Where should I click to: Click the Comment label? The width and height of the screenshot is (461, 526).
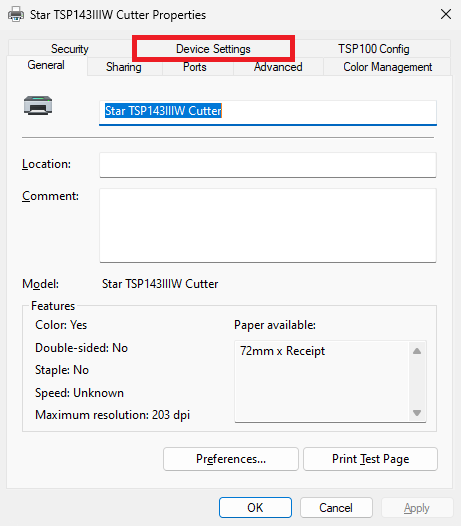[50, 196]
